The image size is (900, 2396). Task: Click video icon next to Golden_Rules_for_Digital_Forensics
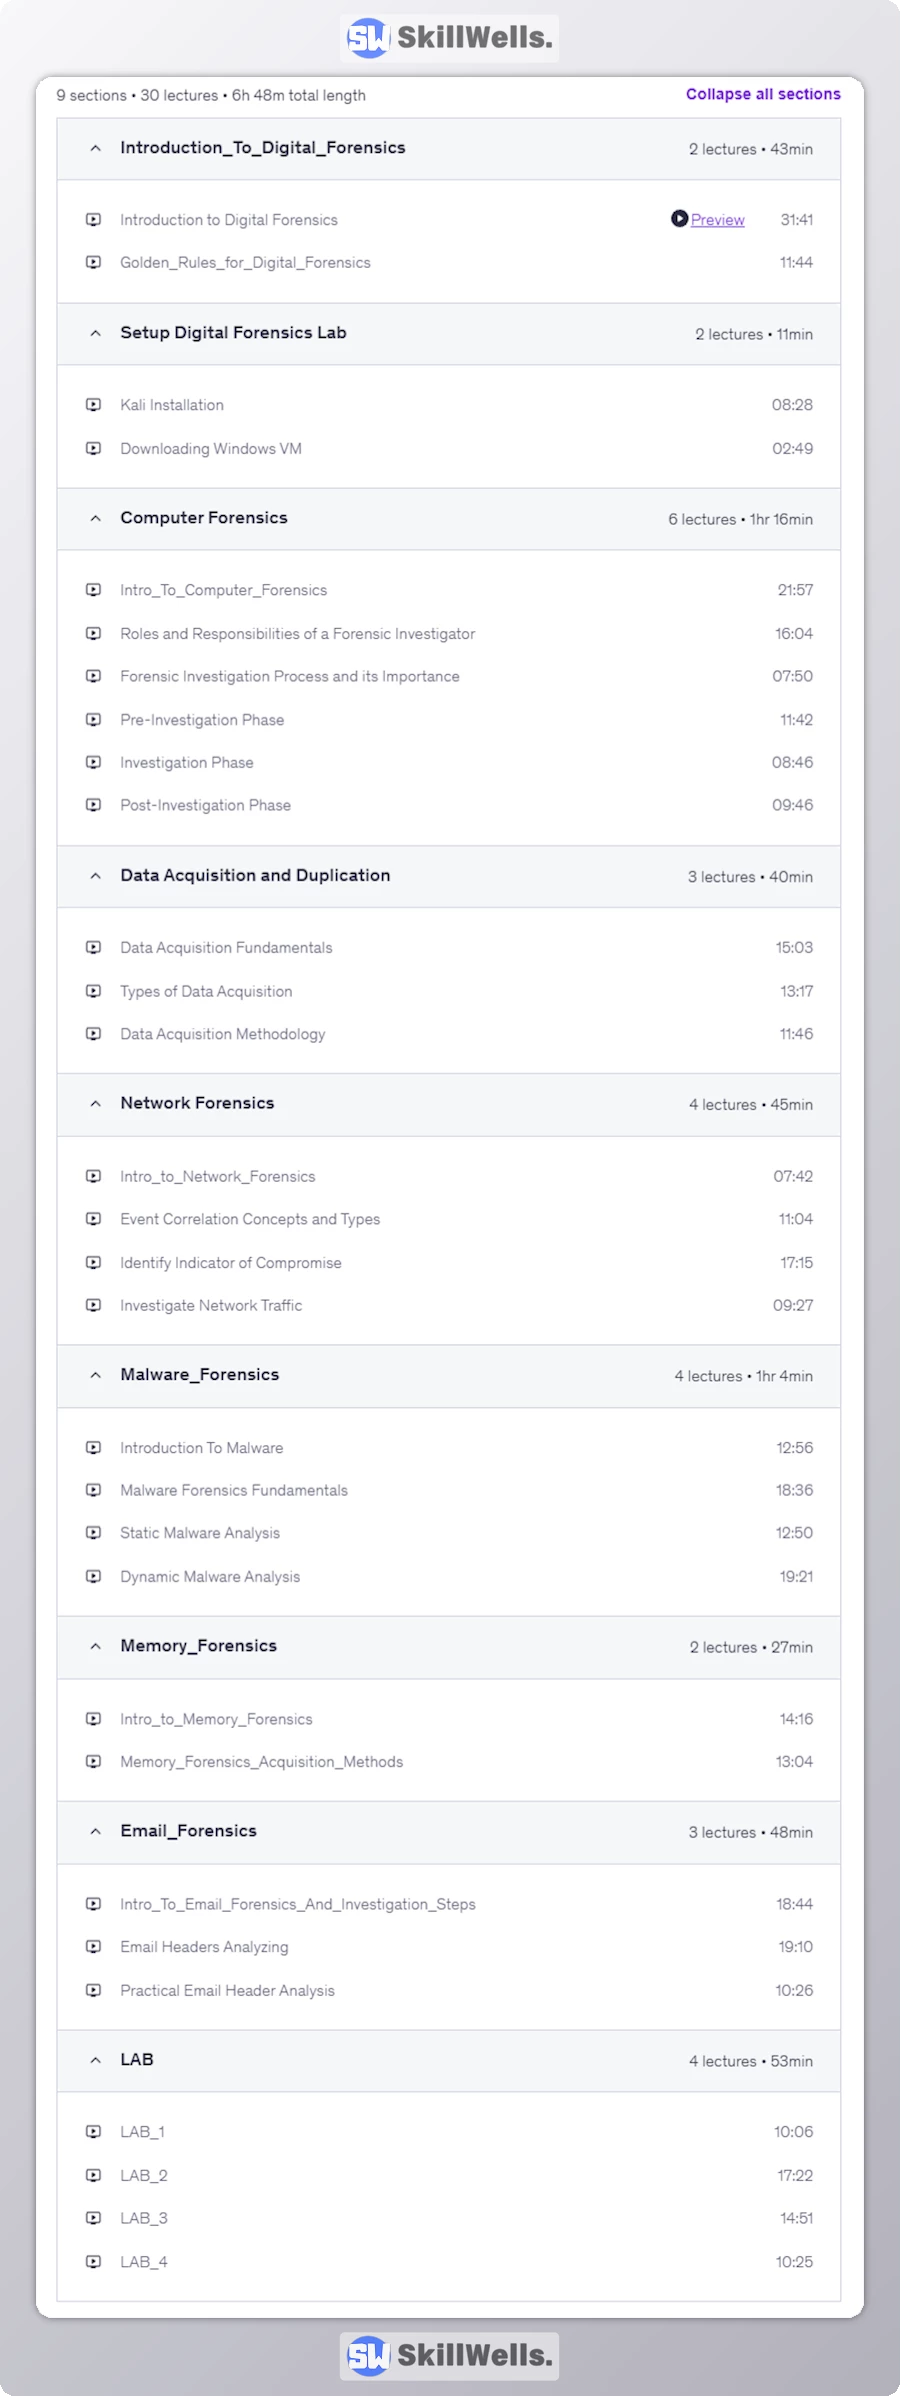pos(94,263)
